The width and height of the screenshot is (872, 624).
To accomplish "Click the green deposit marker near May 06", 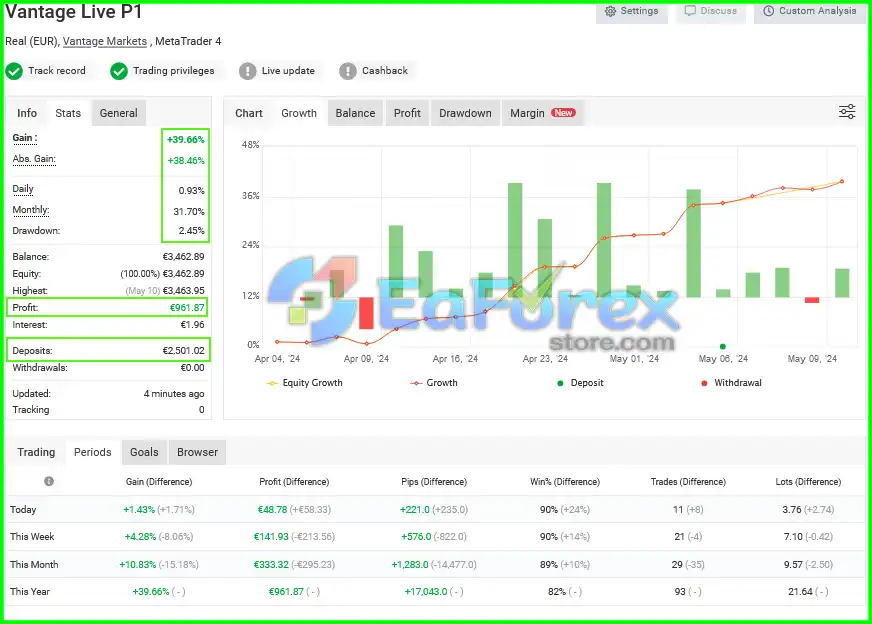I will tap(722, 346).
